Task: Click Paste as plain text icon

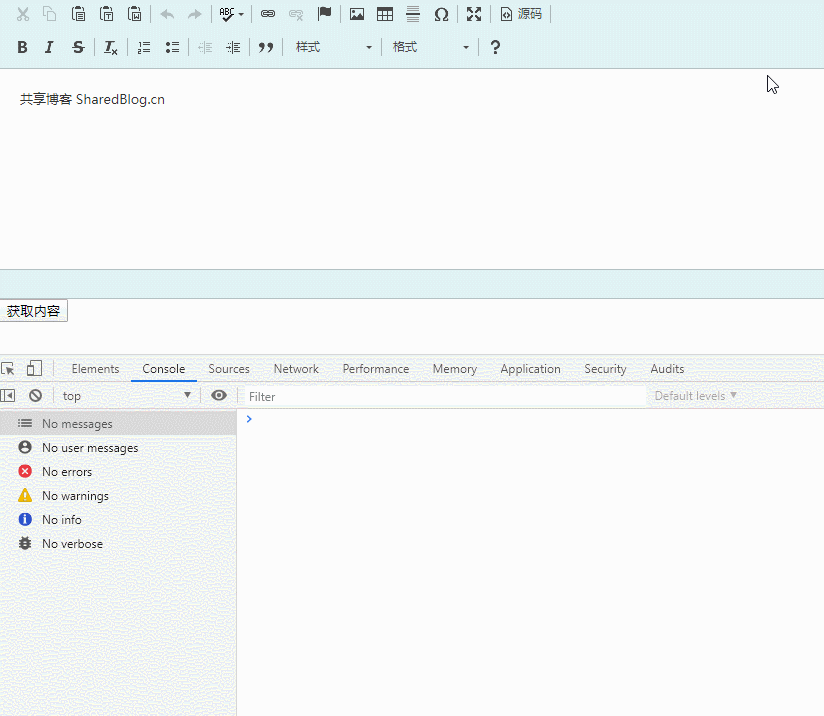Action: 107,14
